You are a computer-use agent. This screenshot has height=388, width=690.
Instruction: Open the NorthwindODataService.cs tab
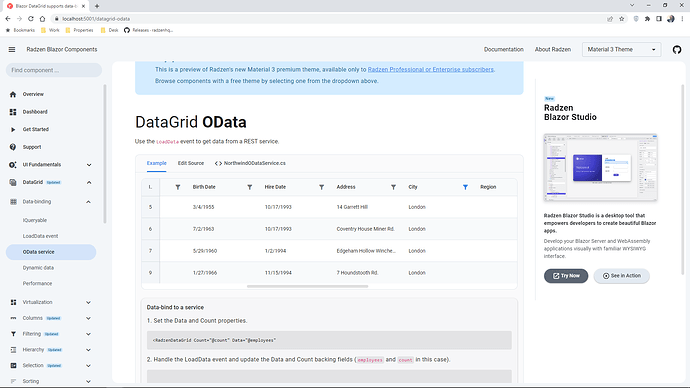(x=250, y=163)
